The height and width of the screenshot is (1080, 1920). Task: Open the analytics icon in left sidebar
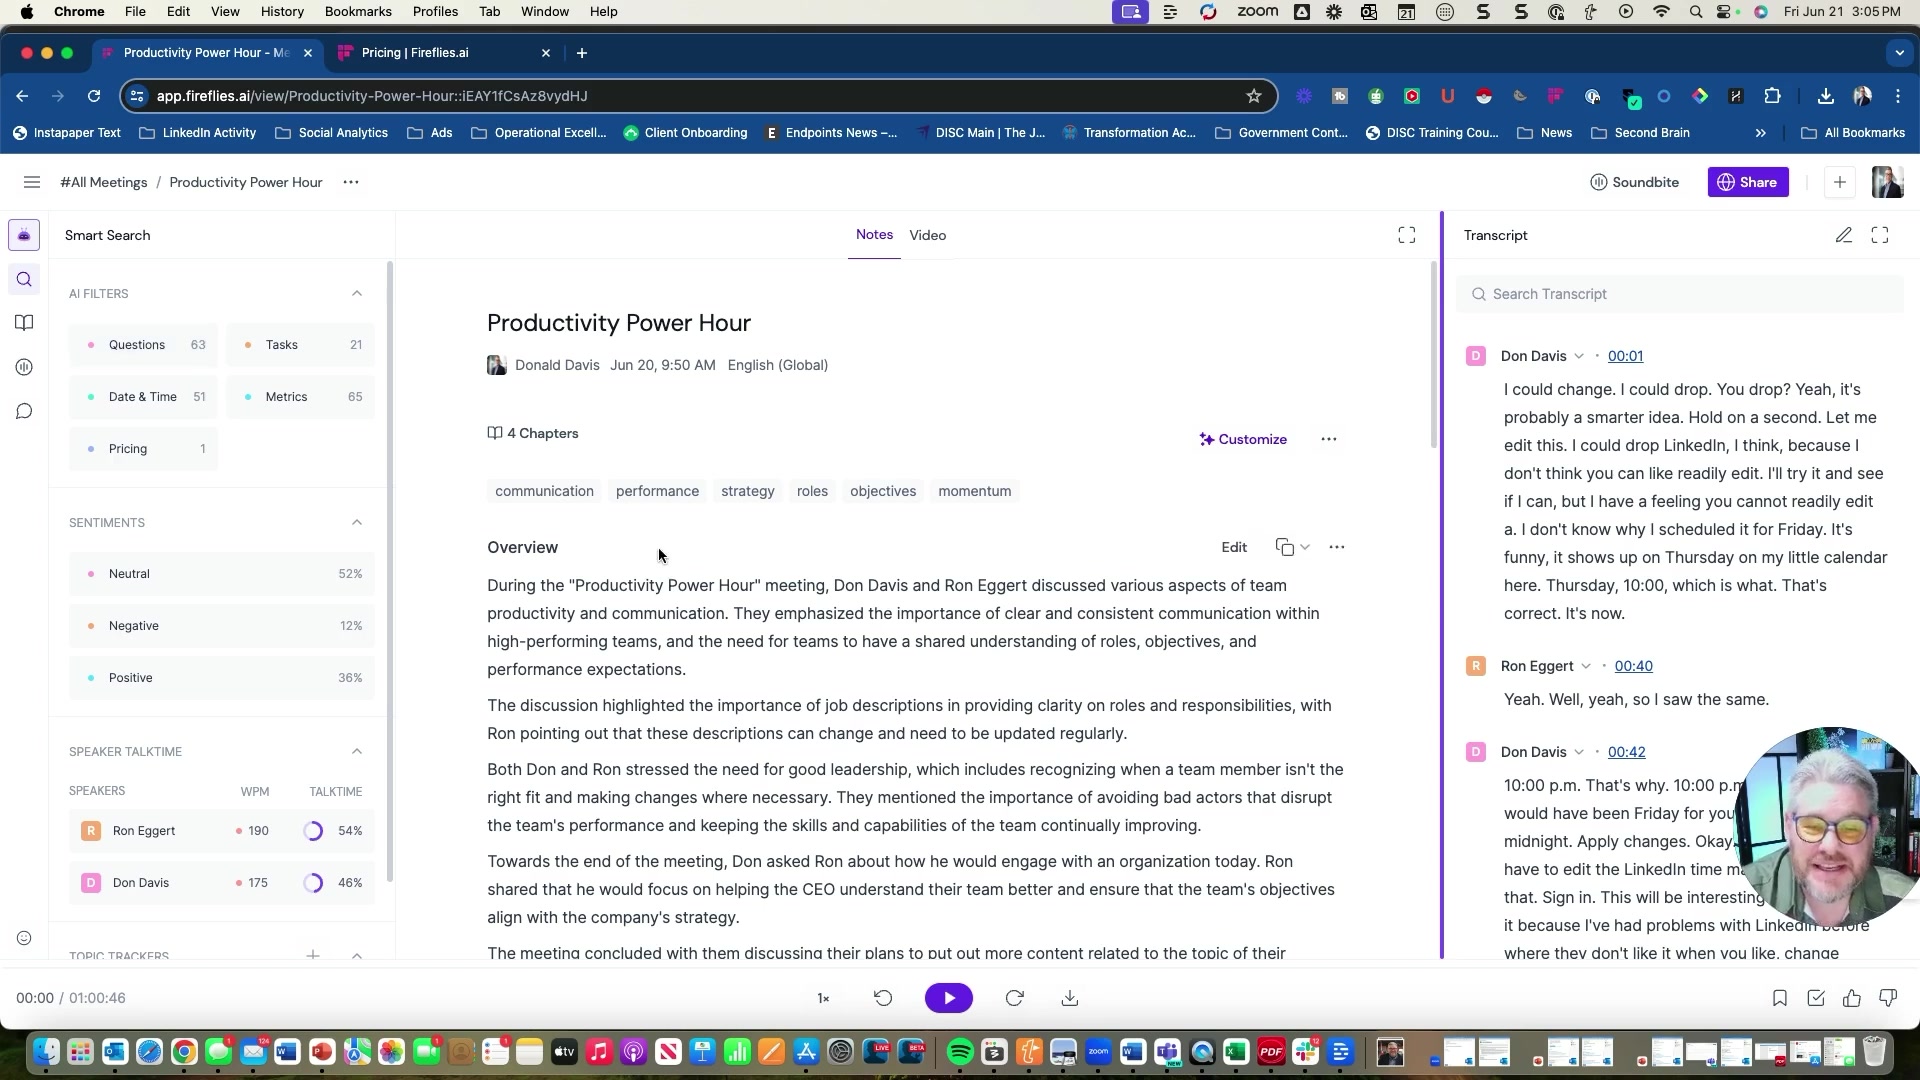coord(24,367)
